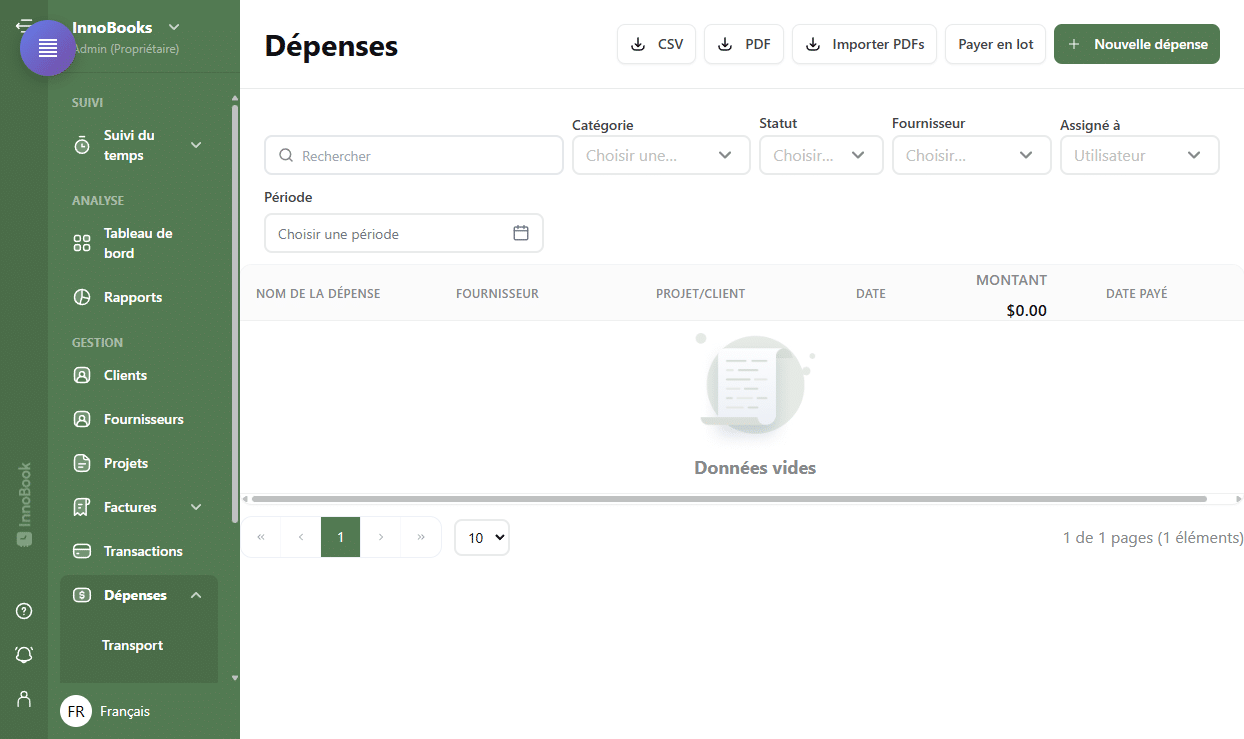1244x739 pixels.
Task: Click the $0.00 total amount
Action: point(1026,310)
